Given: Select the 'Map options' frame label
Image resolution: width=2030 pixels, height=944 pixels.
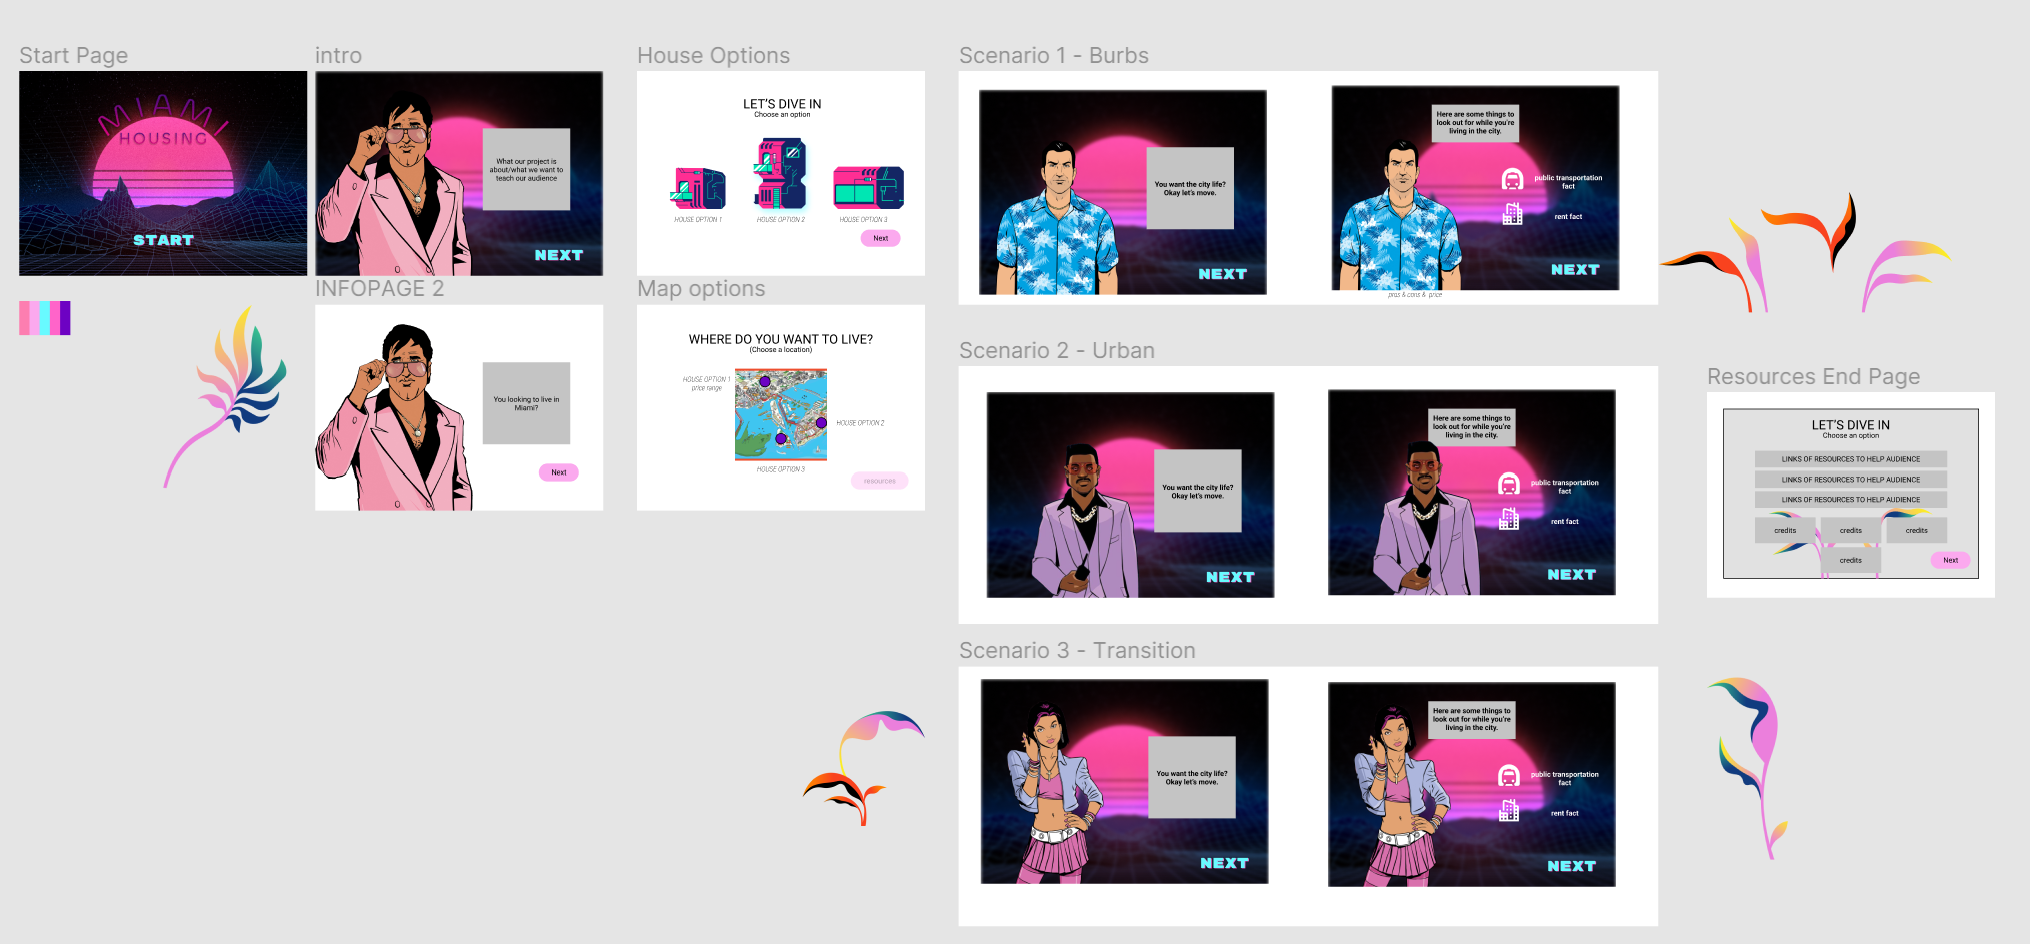Looking at the screenshot, I should (701, 289).
